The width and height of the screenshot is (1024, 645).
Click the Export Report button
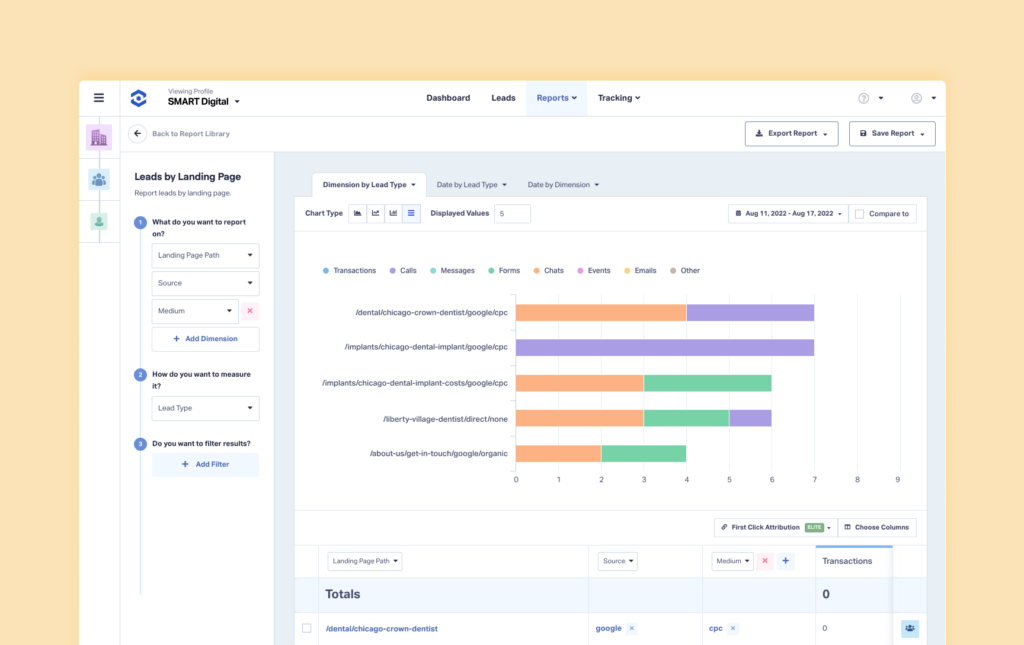pos(791,133)
